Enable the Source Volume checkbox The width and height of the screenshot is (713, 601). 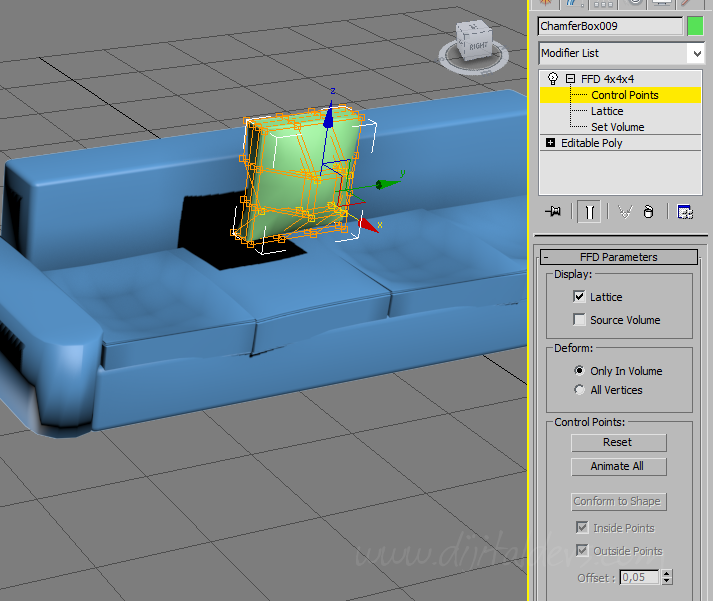tap(579, 320)
